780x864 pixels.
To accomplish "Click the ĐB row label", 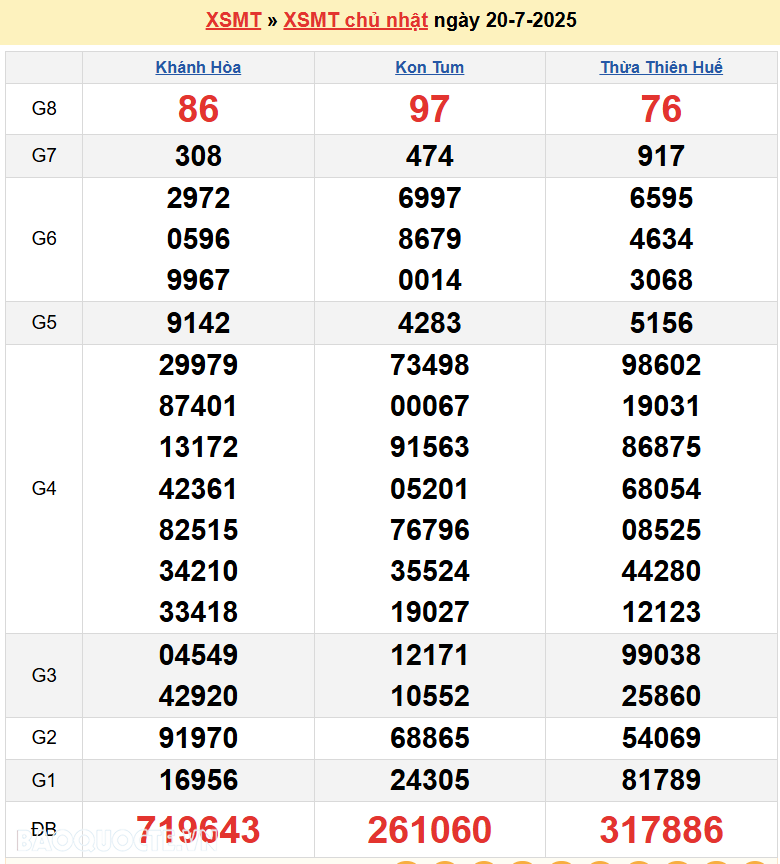I will tap(44, 830).
